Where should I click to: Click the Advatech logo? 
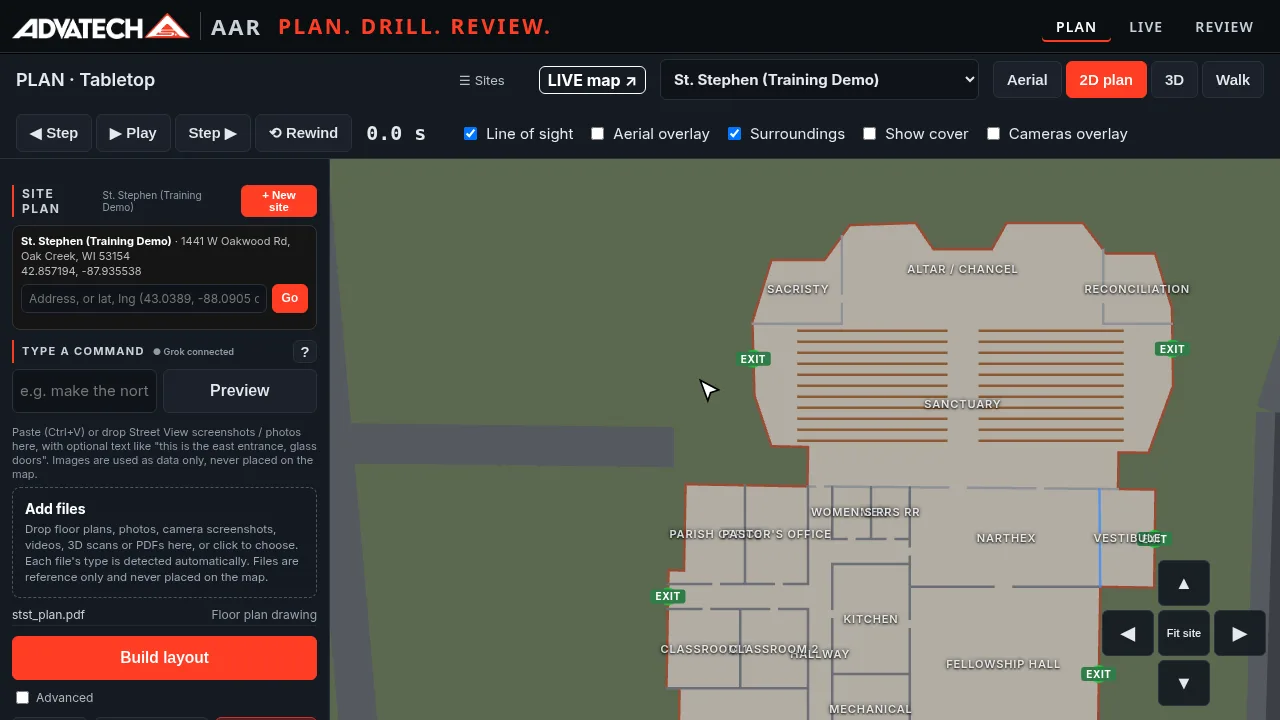(x=101, y=26)
